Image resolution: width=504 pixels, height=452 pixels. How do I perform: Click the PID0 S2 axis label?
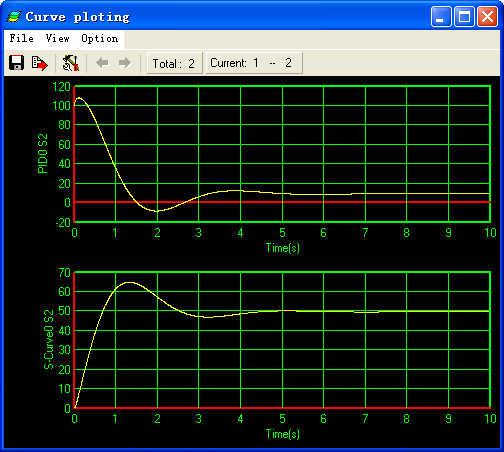point(43,154)
